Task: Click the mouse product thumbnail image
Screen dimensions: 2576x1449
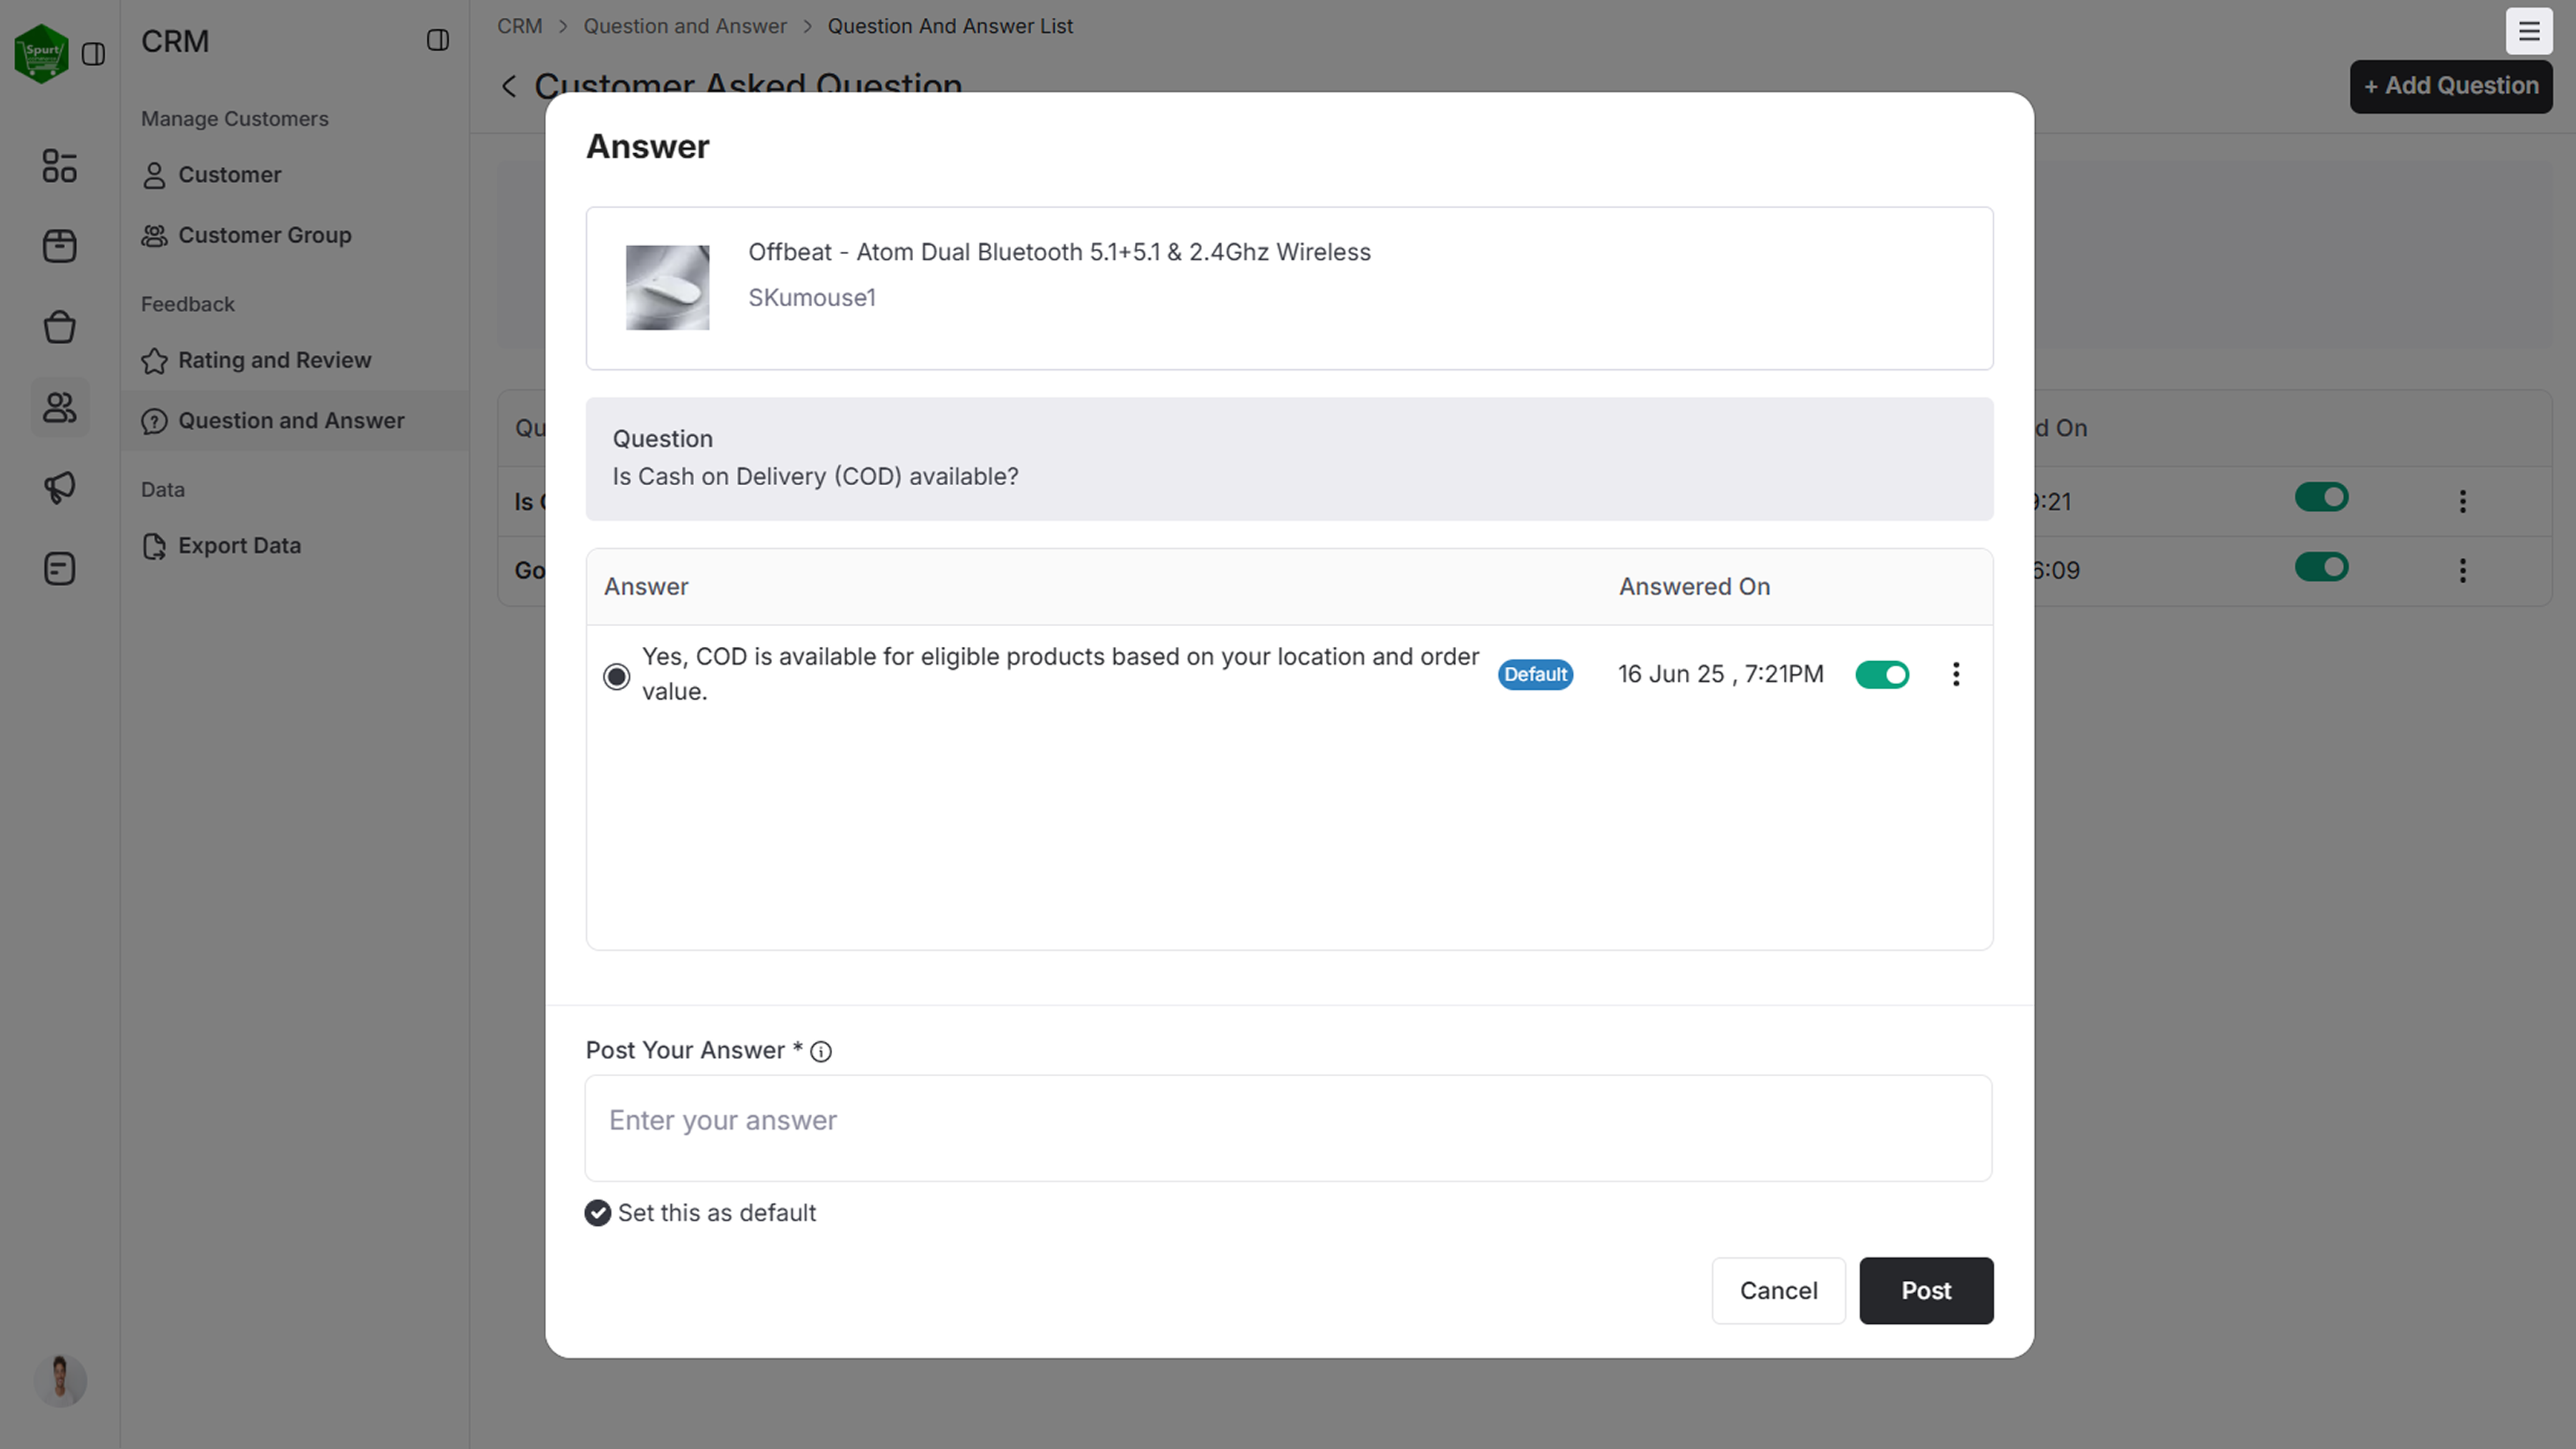Action: pos(667,288)
